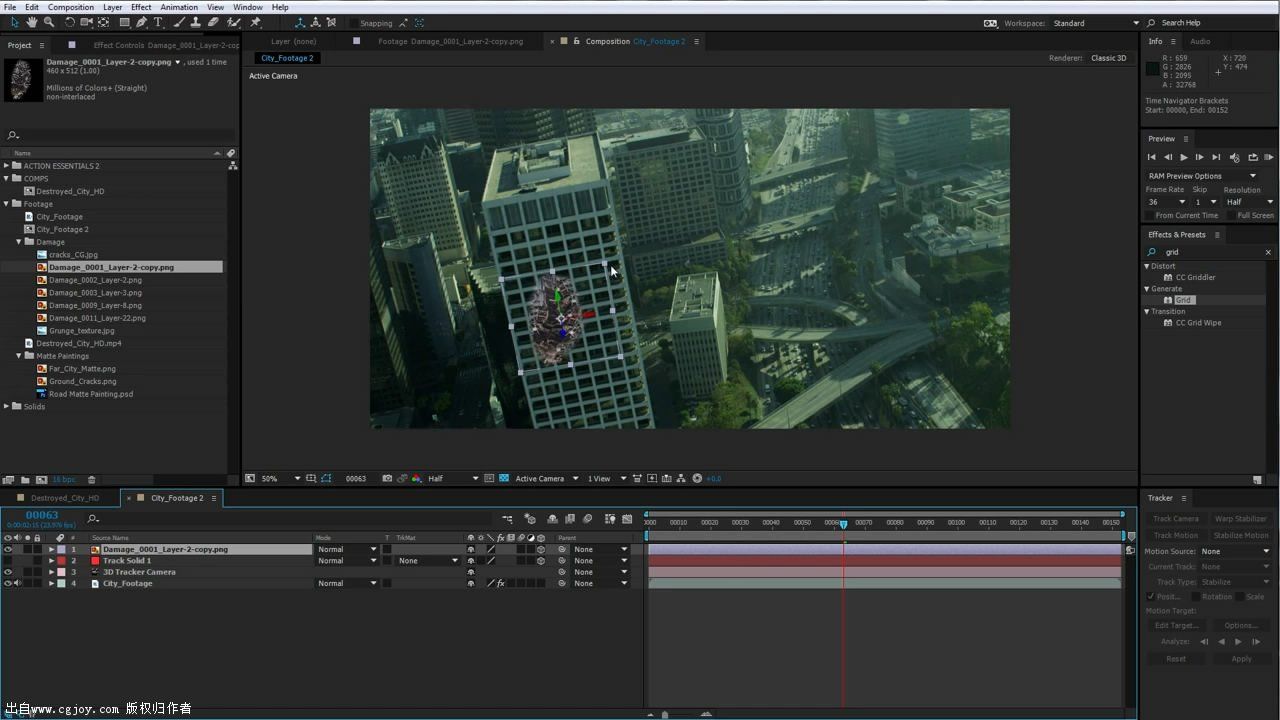Switch to the Destroyed_City_HD timeline tab

pyautogui.click(x=65, y=498)
